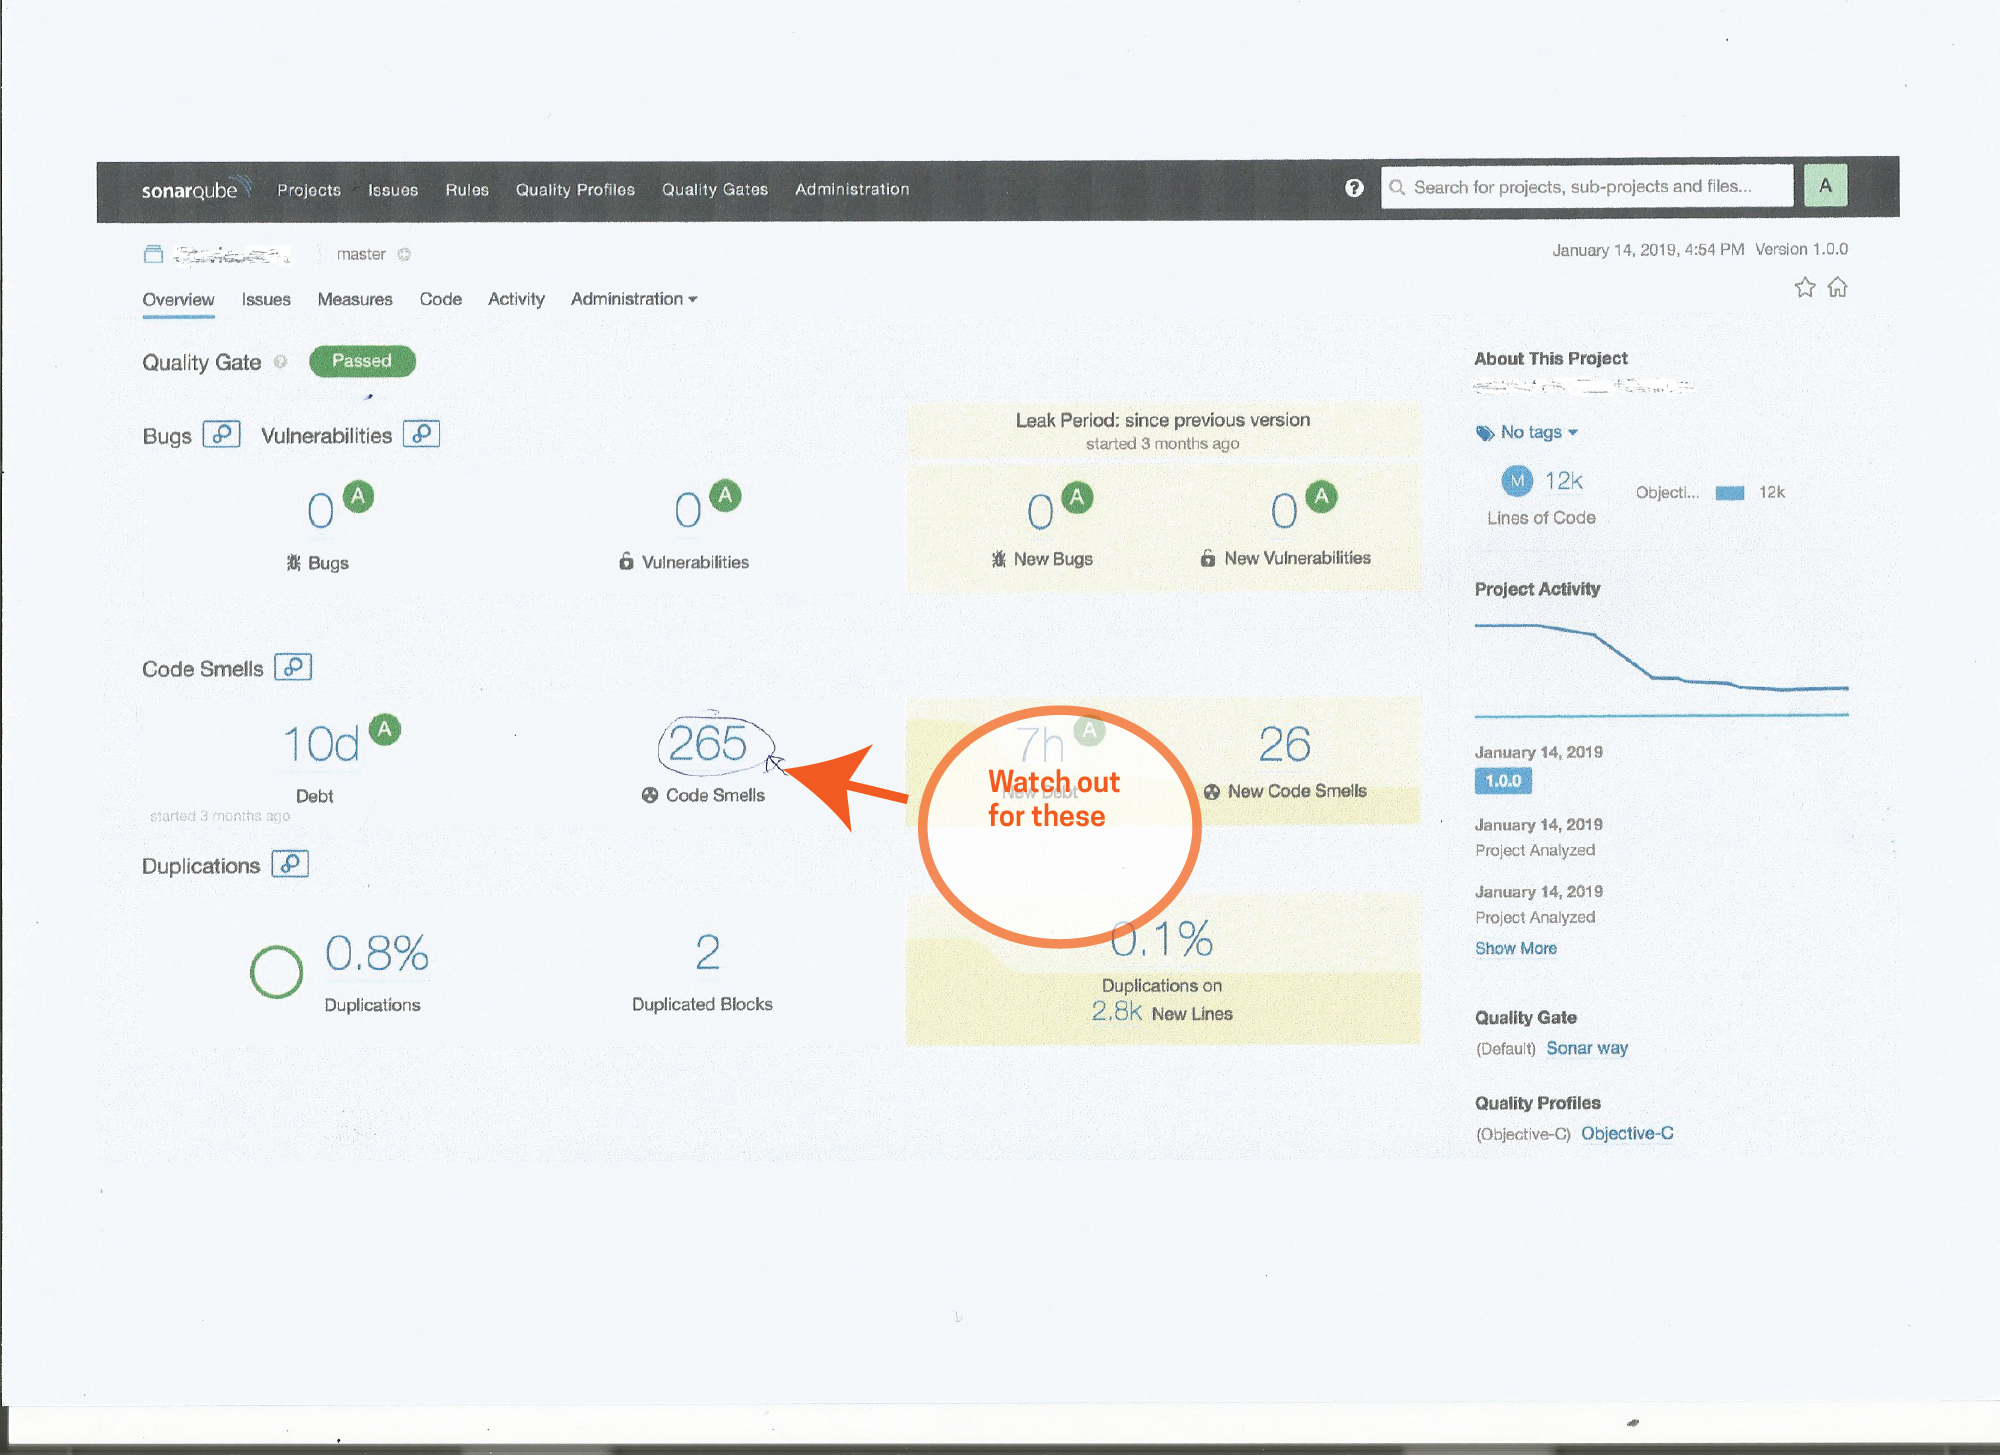This screenshot has width=2000, height=1456.
Task: Open the Sonar way quality gate link
Action: pyautogui.click(x=1587, y=1048)
